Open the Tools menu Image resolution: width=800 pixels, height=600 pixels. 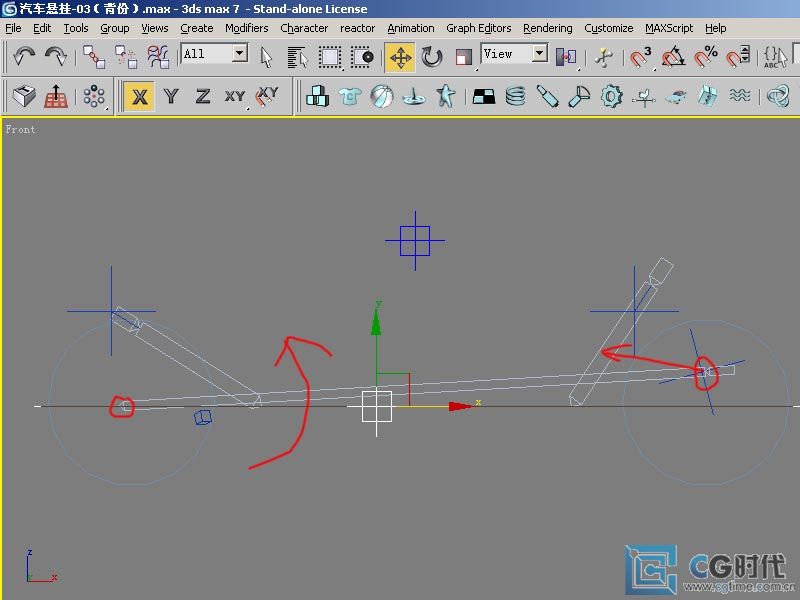pyautogui.click(x=76, y=28)
